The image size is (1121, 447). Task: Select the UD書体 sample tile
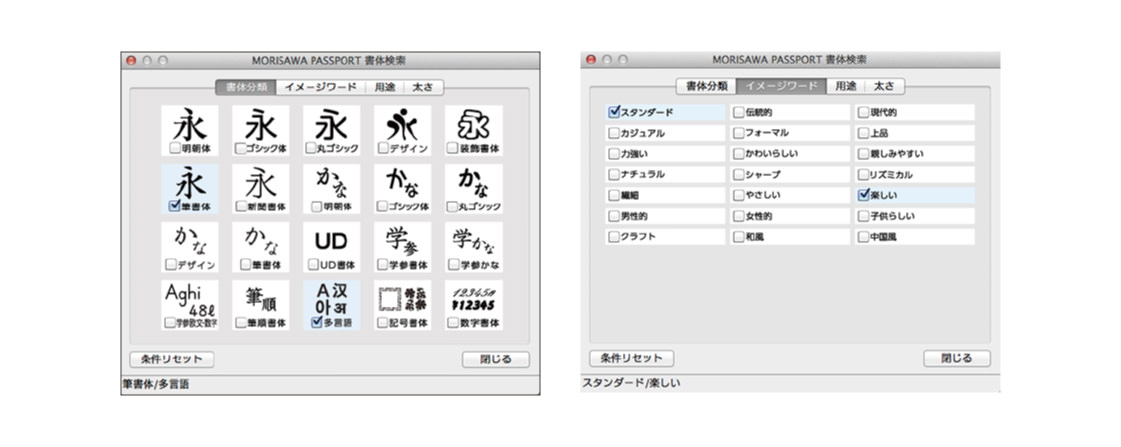[x=332, y=247]
